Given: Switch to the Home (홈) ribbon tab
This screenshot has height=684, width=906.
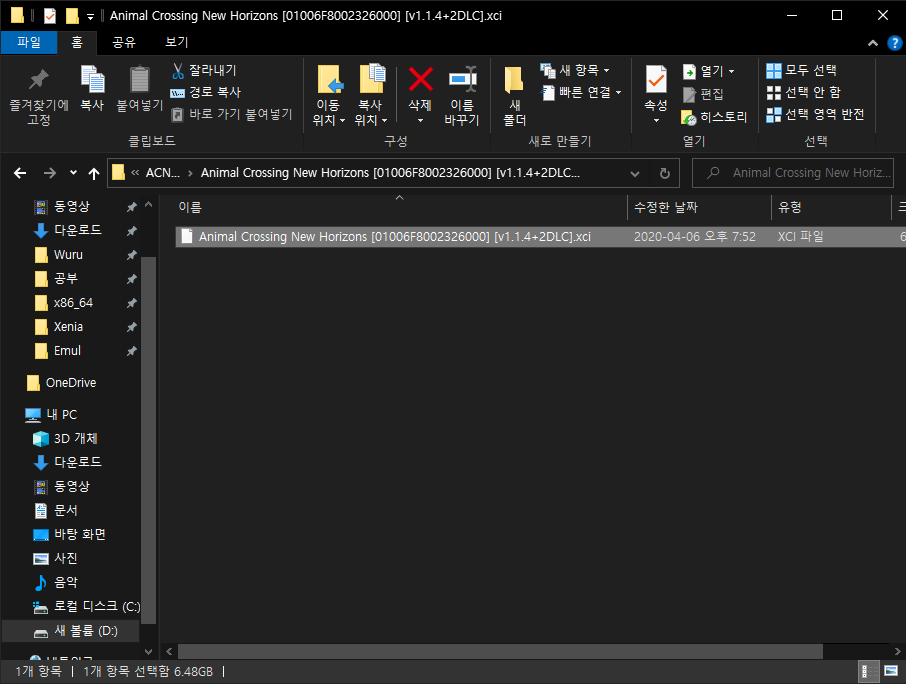Looking at the screenshot, I should 77,42.
